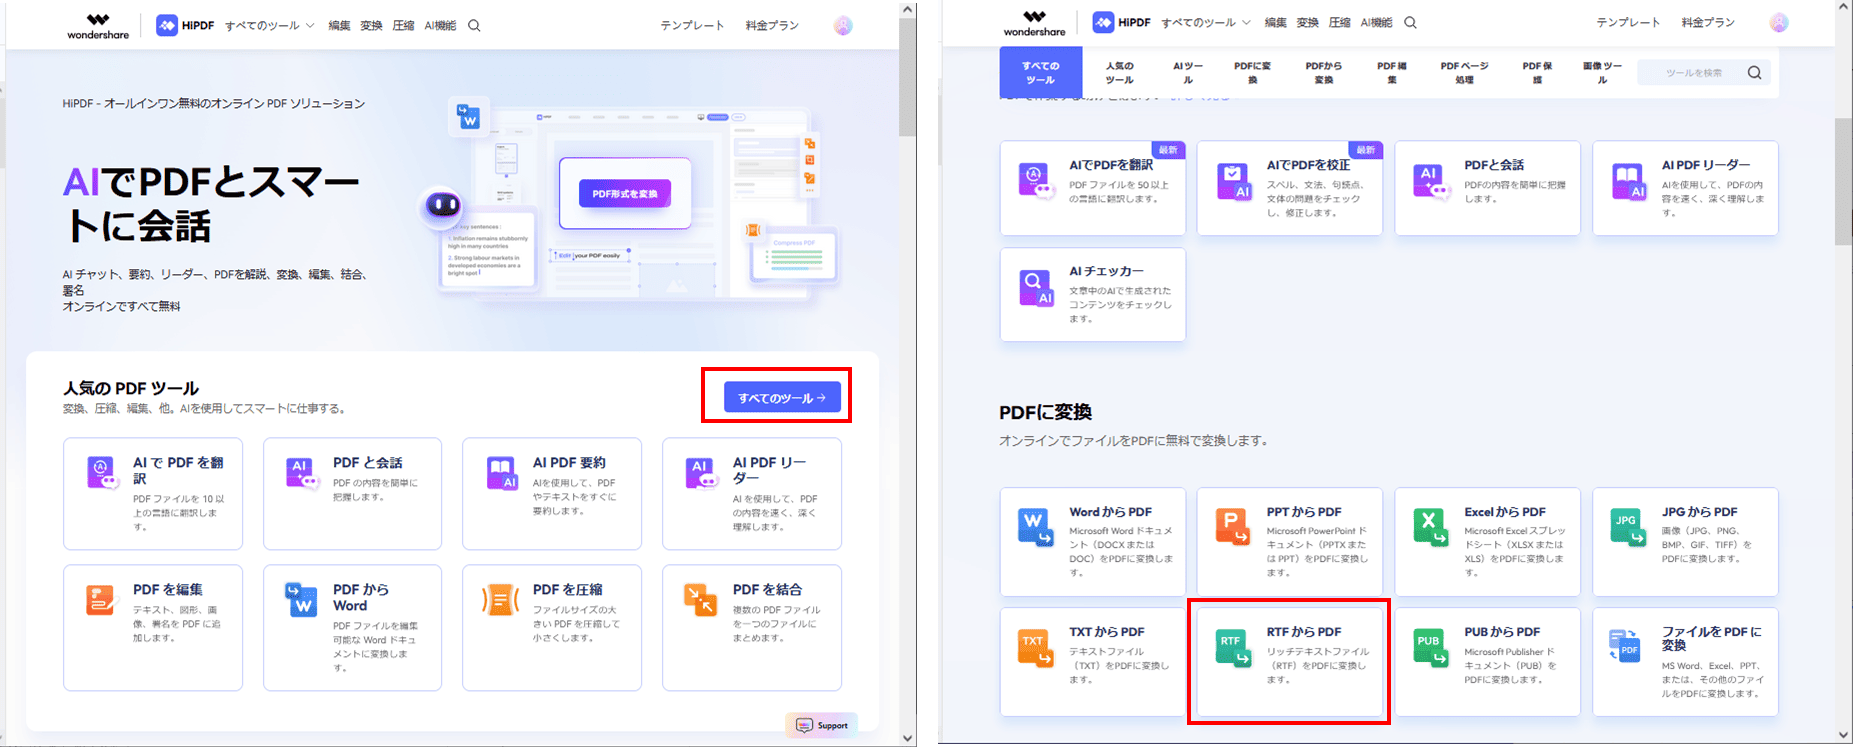This screenshot has width=1853, height=747.
Task: Open the PDF と会話 card icon in left window
Action: pos(301,472)
